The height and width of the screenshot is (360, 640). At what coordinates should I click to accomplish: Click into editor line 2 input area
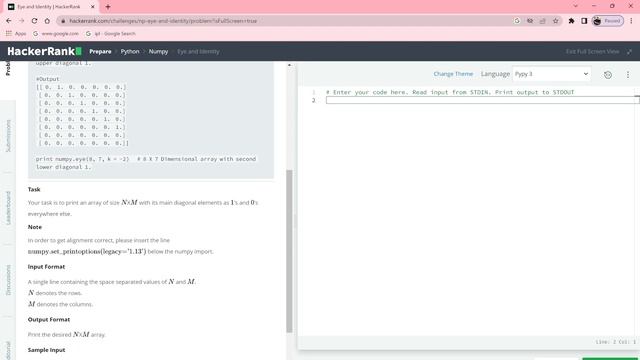coord(482,100)
